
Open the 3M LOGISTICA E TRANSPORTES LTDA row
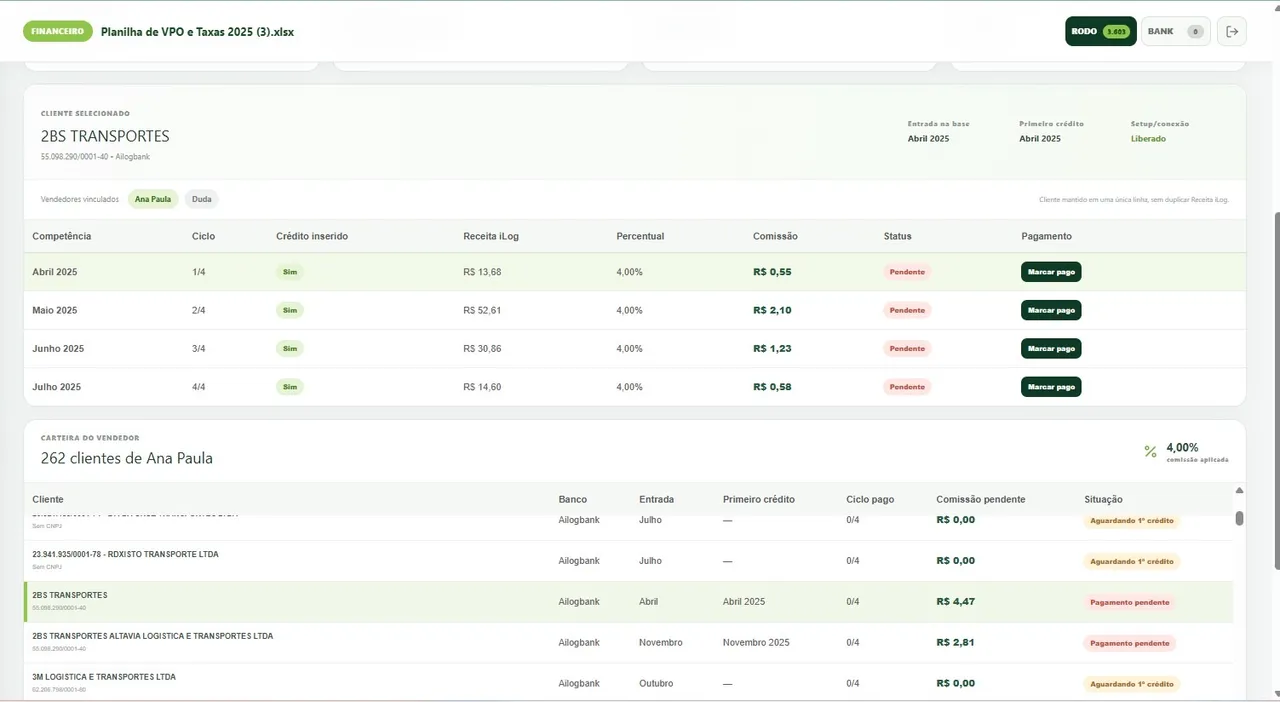tap(628, 683)
